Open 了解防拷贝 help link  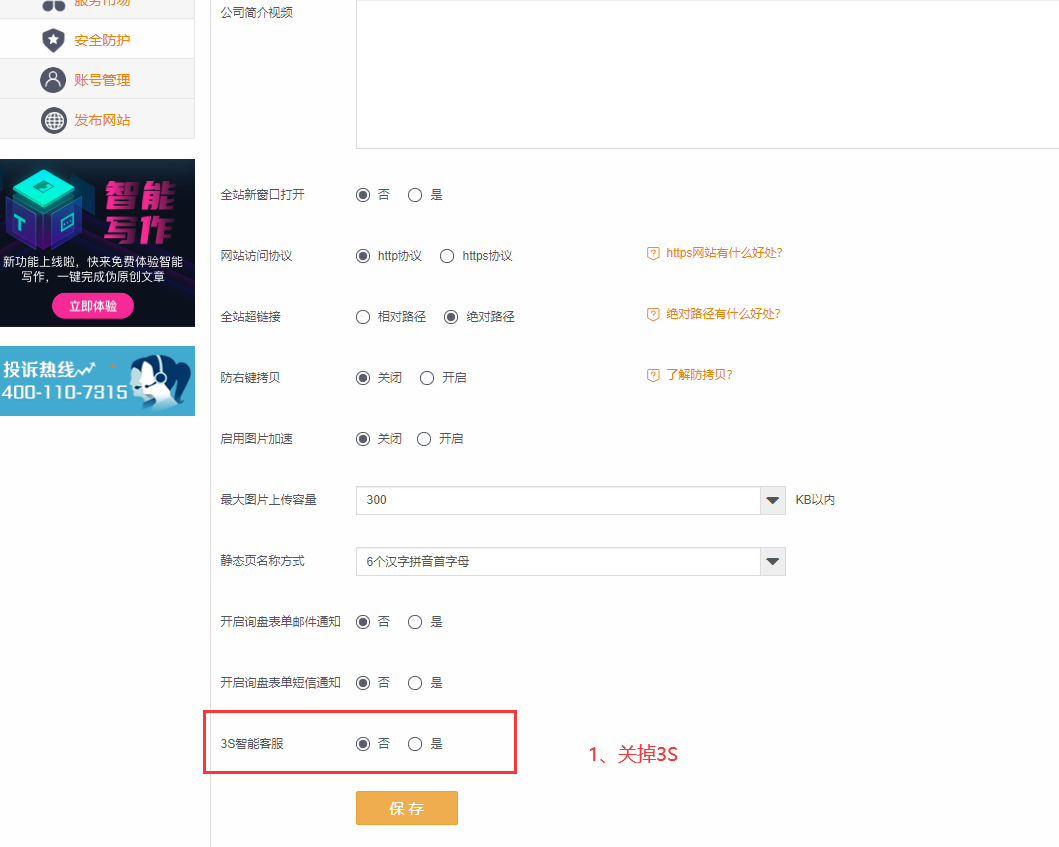pos(699,375)
